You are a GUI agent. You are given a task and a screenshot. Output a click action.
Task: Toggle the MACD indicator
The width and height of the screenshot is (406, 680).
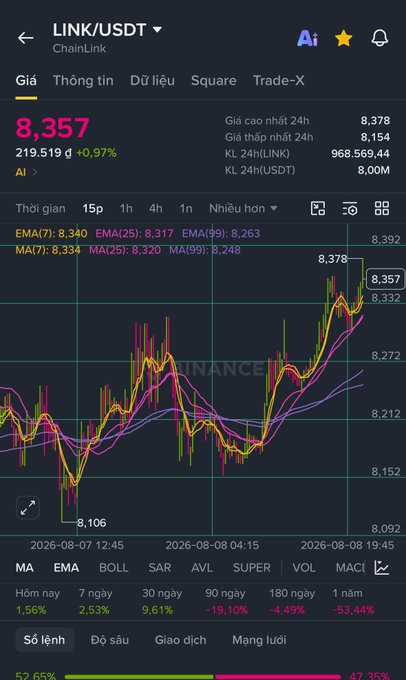[350, 568]
